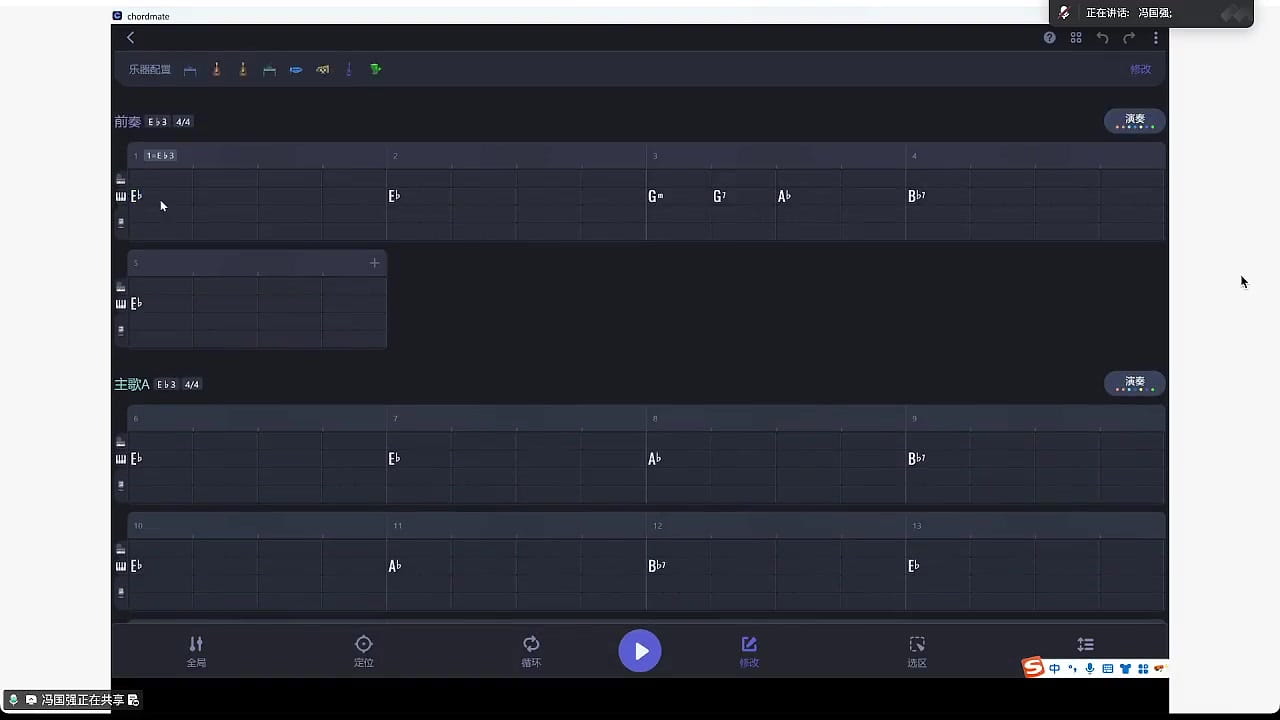Select the Gm chord in measure 3

[x=656, y=196]
